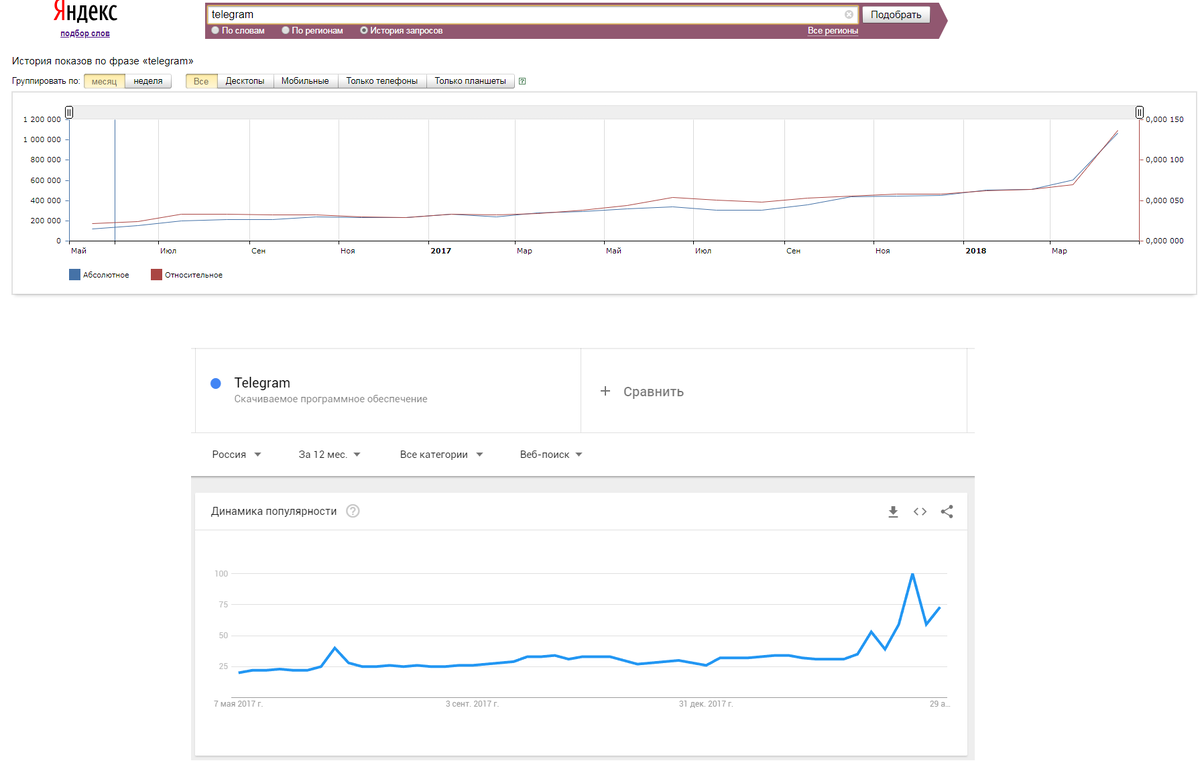Share the popularity dynamics chart

pos(947,511)
